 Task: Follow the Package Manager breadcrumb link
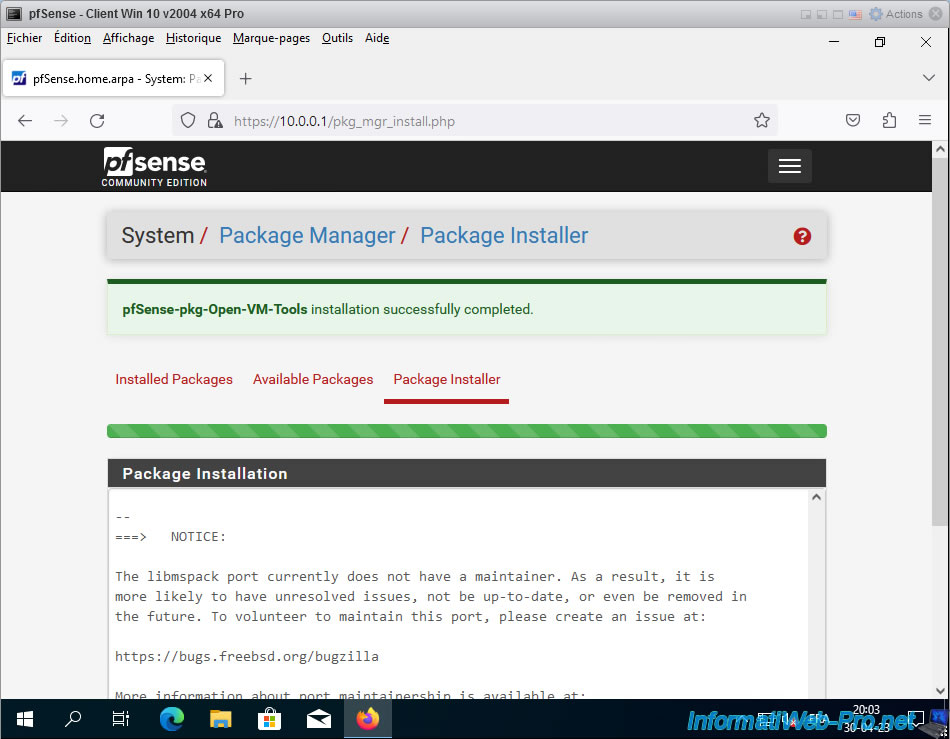[307, 236]
